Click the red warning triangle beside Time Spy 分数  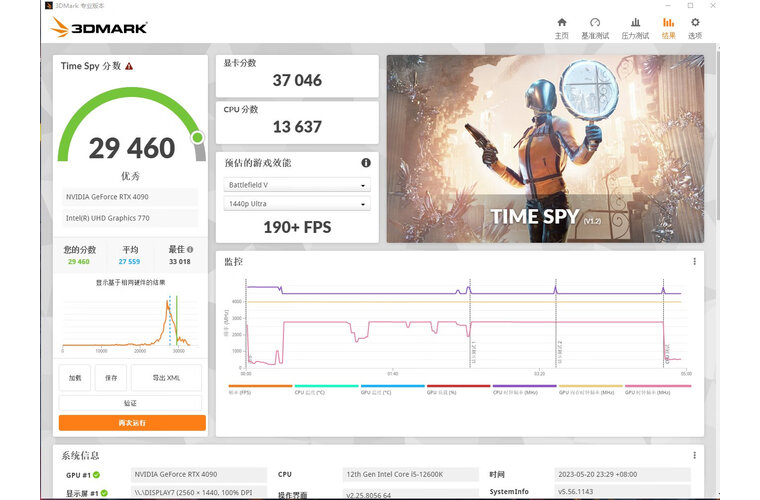[x=129, y=66]
